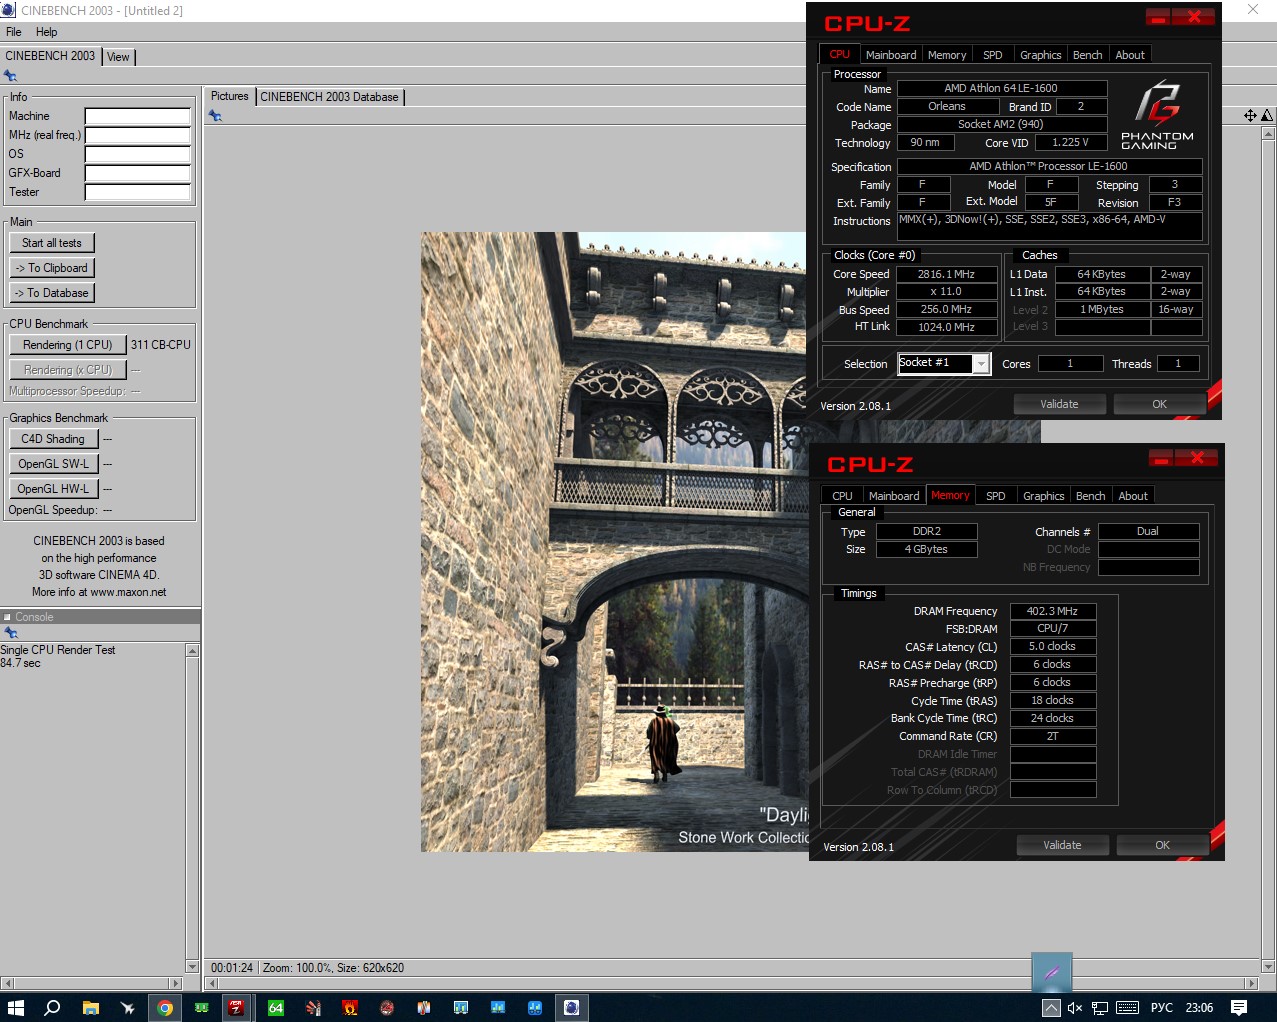
Task: Click the Machine input field
Action: [x=138, y=116]
